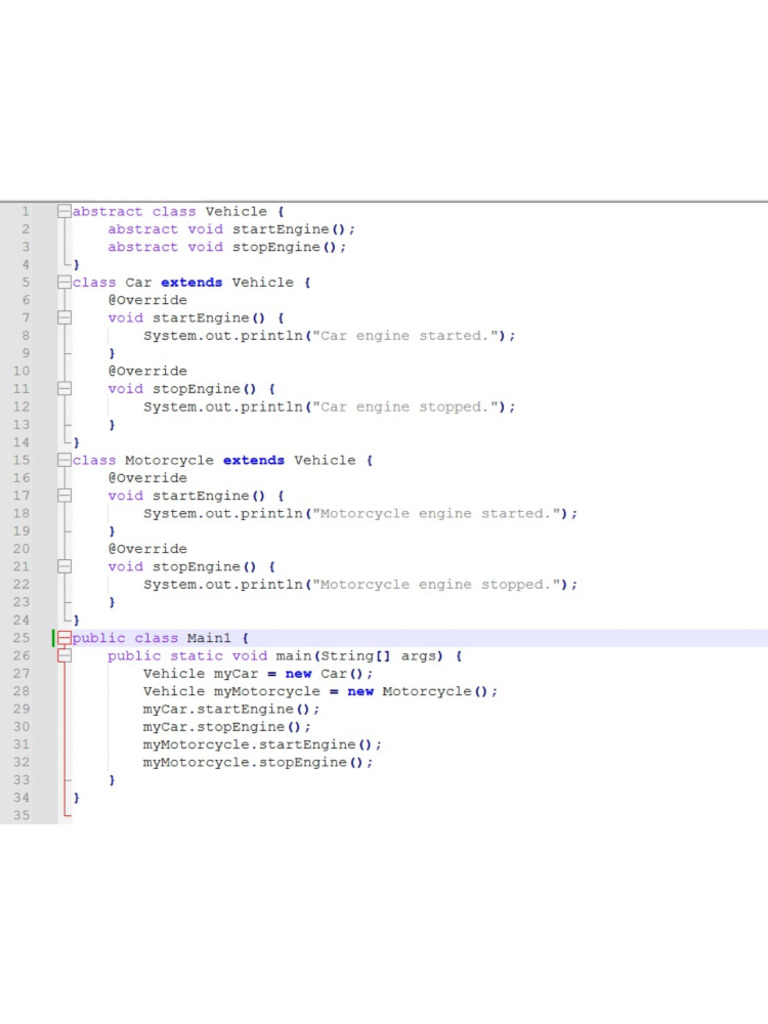Collapse Car startEngine method fold on line 7
Screen dimensions: 768x1024
(64, 317)
